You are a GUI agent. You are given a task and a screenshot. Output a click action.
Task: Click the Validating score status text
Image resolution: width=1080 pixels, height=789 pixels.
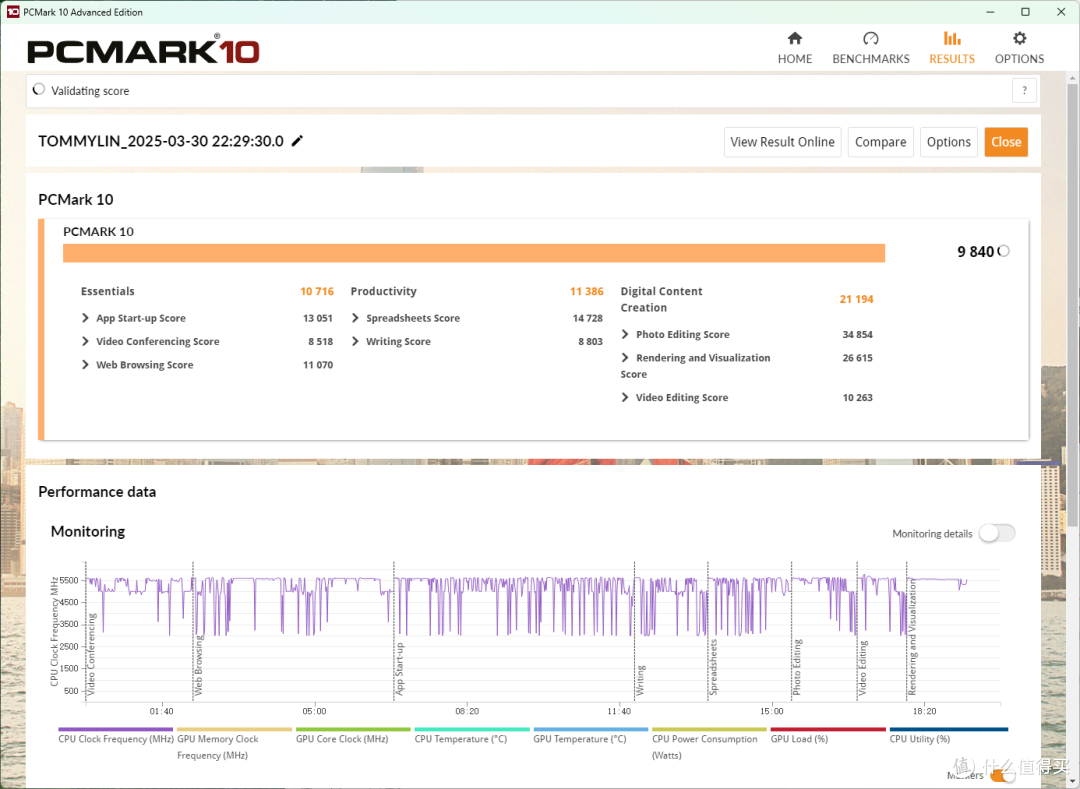[90, 91]
